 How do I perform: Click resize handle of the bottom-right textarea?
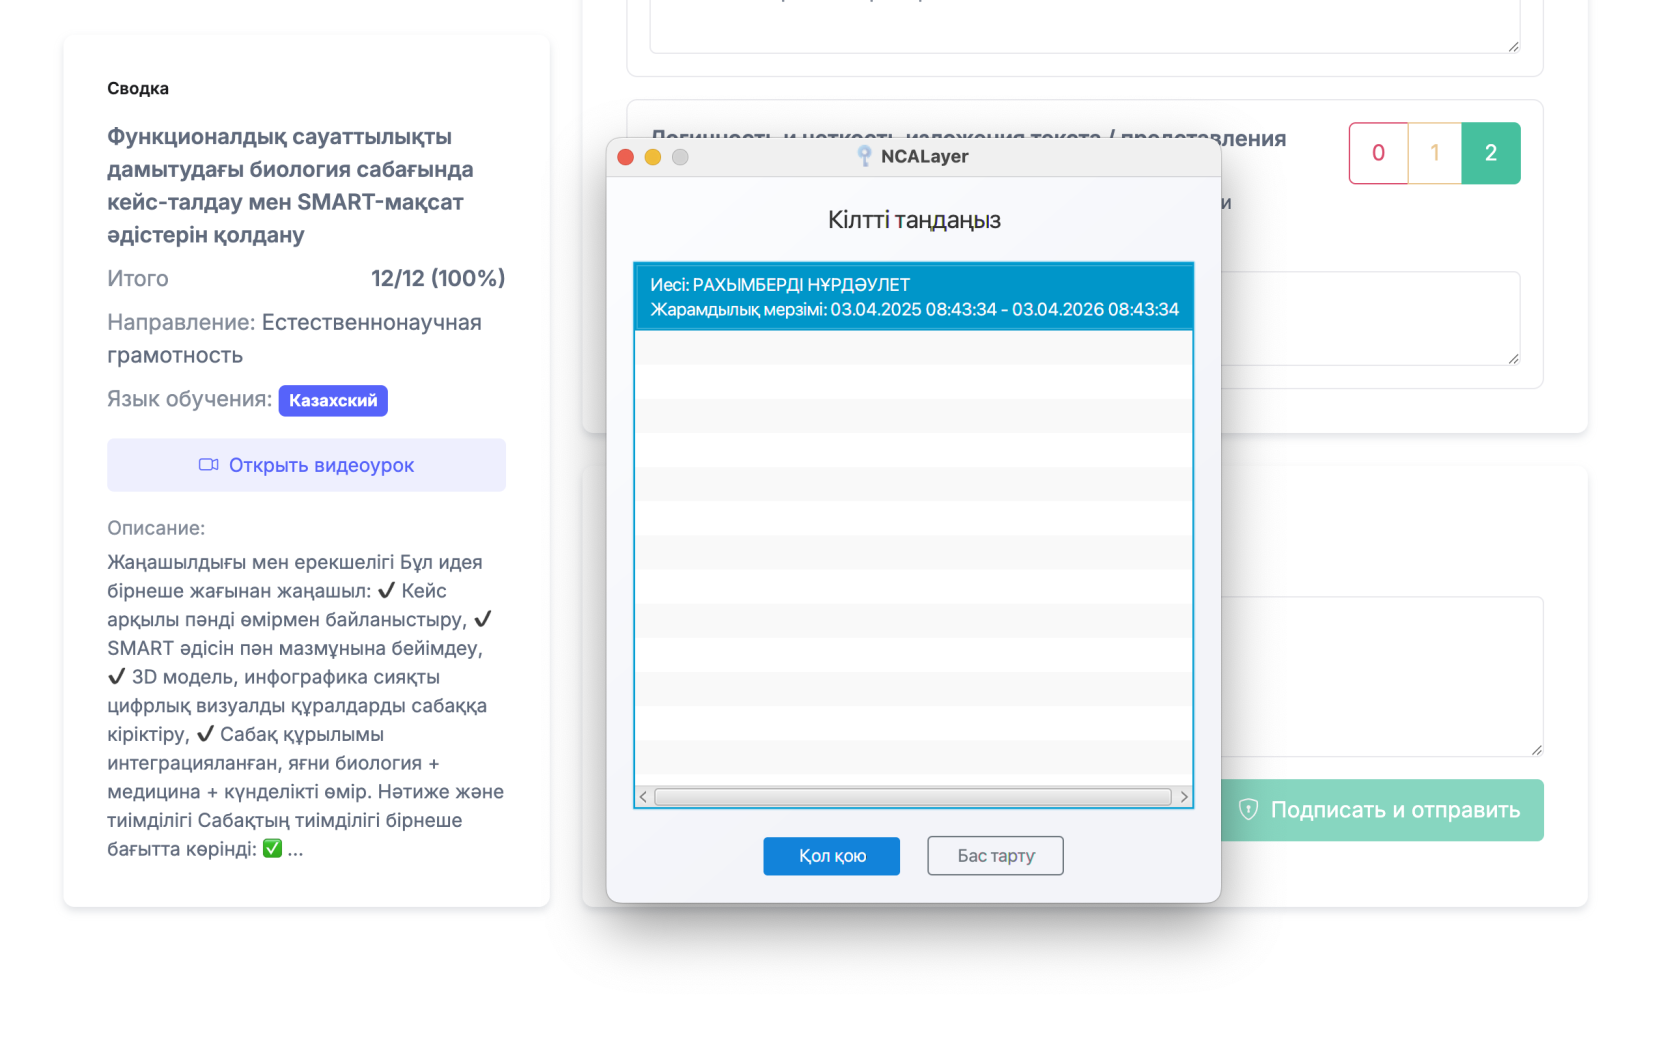tap(1536, 749)
